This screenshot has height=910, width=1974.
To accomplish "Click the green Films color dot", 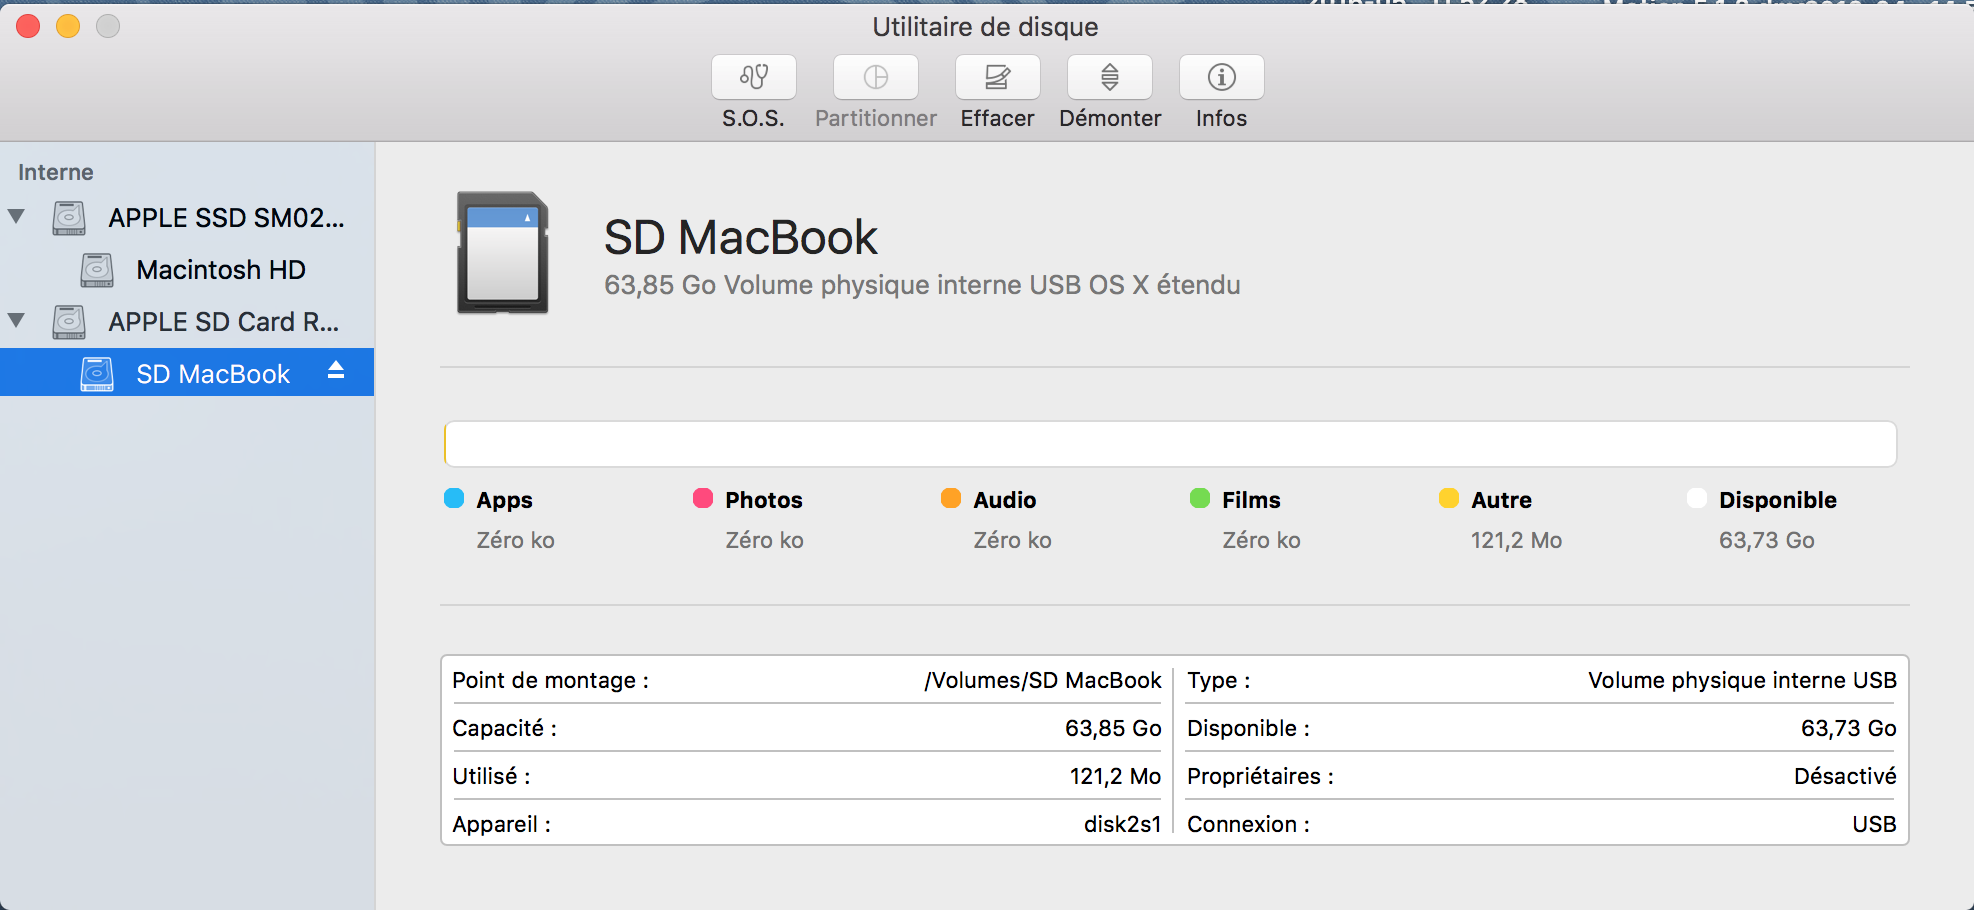I will (x=1200, y=498).
